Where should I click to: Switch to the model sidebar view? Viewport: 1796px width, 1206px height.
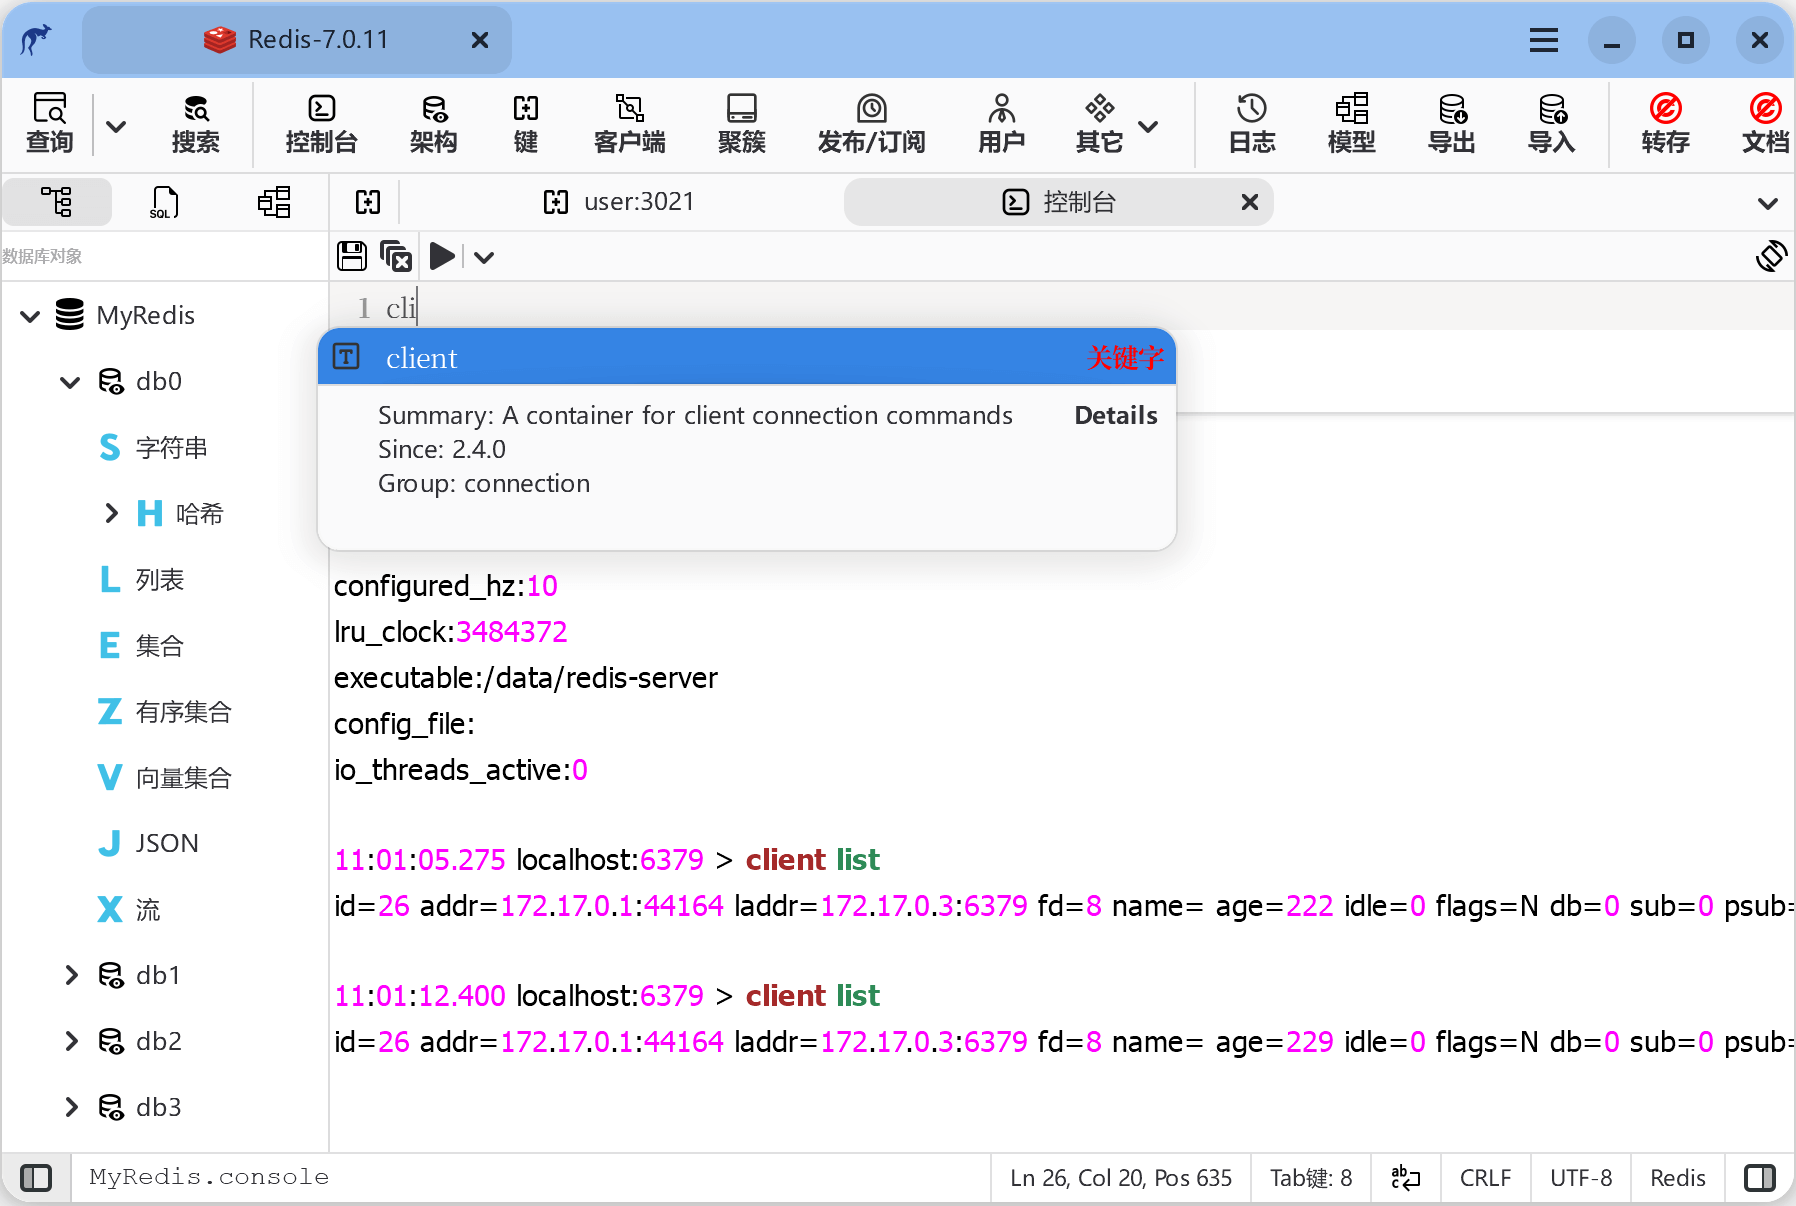coord(274,202)
